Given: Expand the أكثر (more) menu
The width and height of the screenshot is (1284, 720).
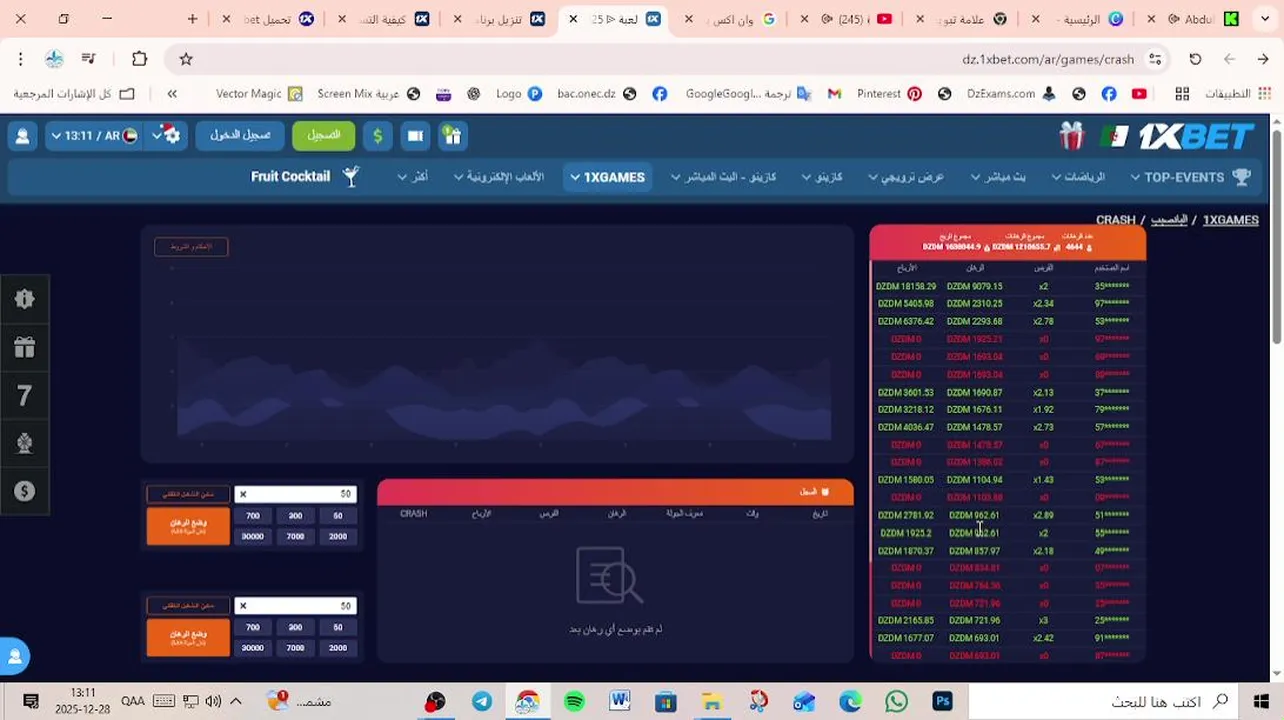Looking at the screenshot, I should [412, 177].
